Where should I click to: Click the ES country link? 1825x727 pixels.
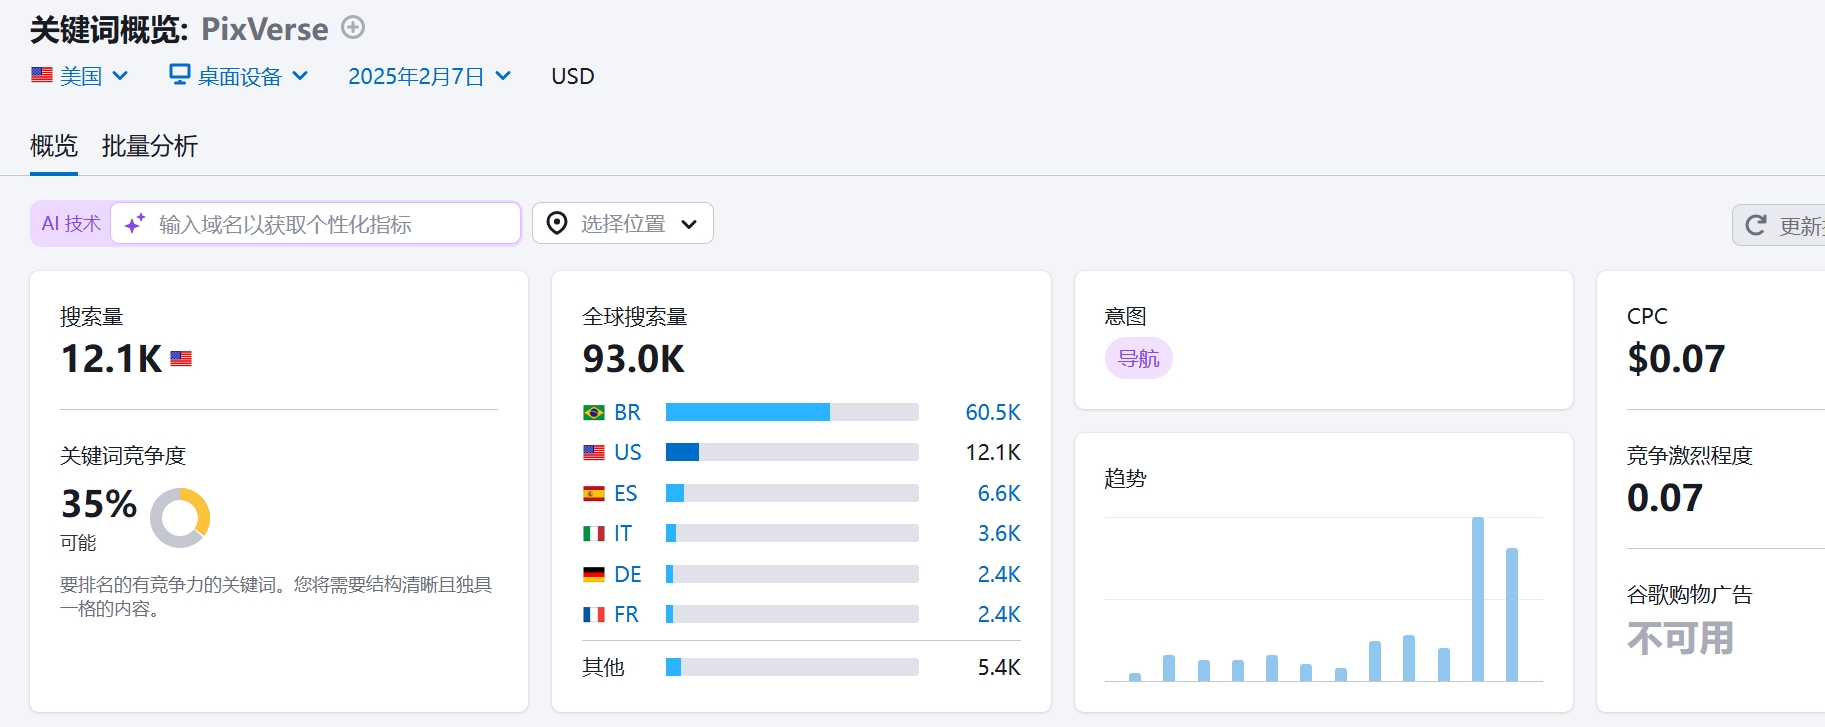(625, 493)
